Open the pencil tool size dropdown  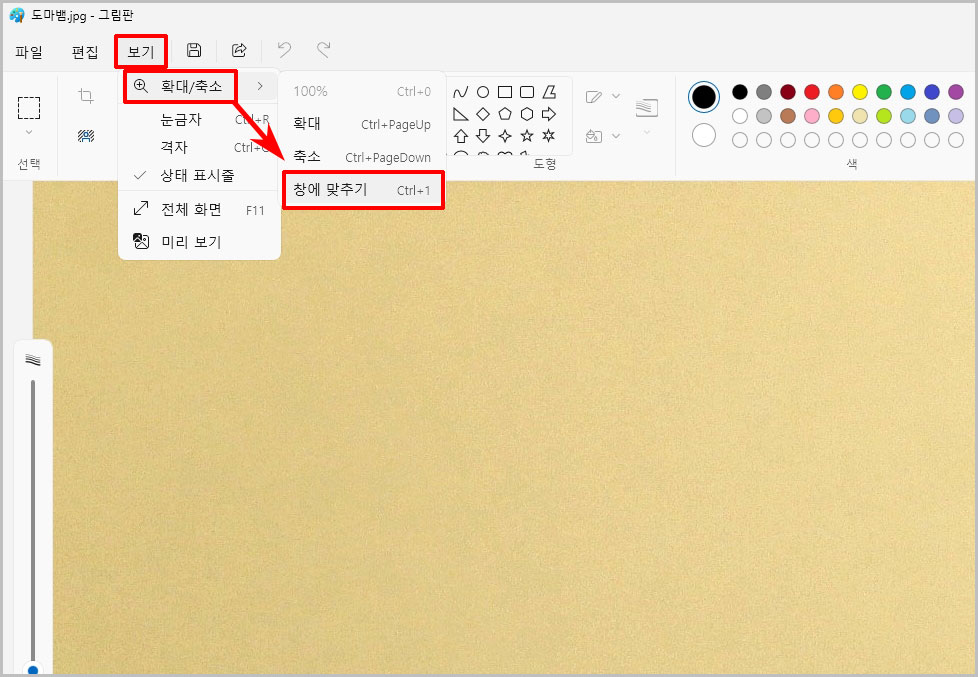(614, 95)
